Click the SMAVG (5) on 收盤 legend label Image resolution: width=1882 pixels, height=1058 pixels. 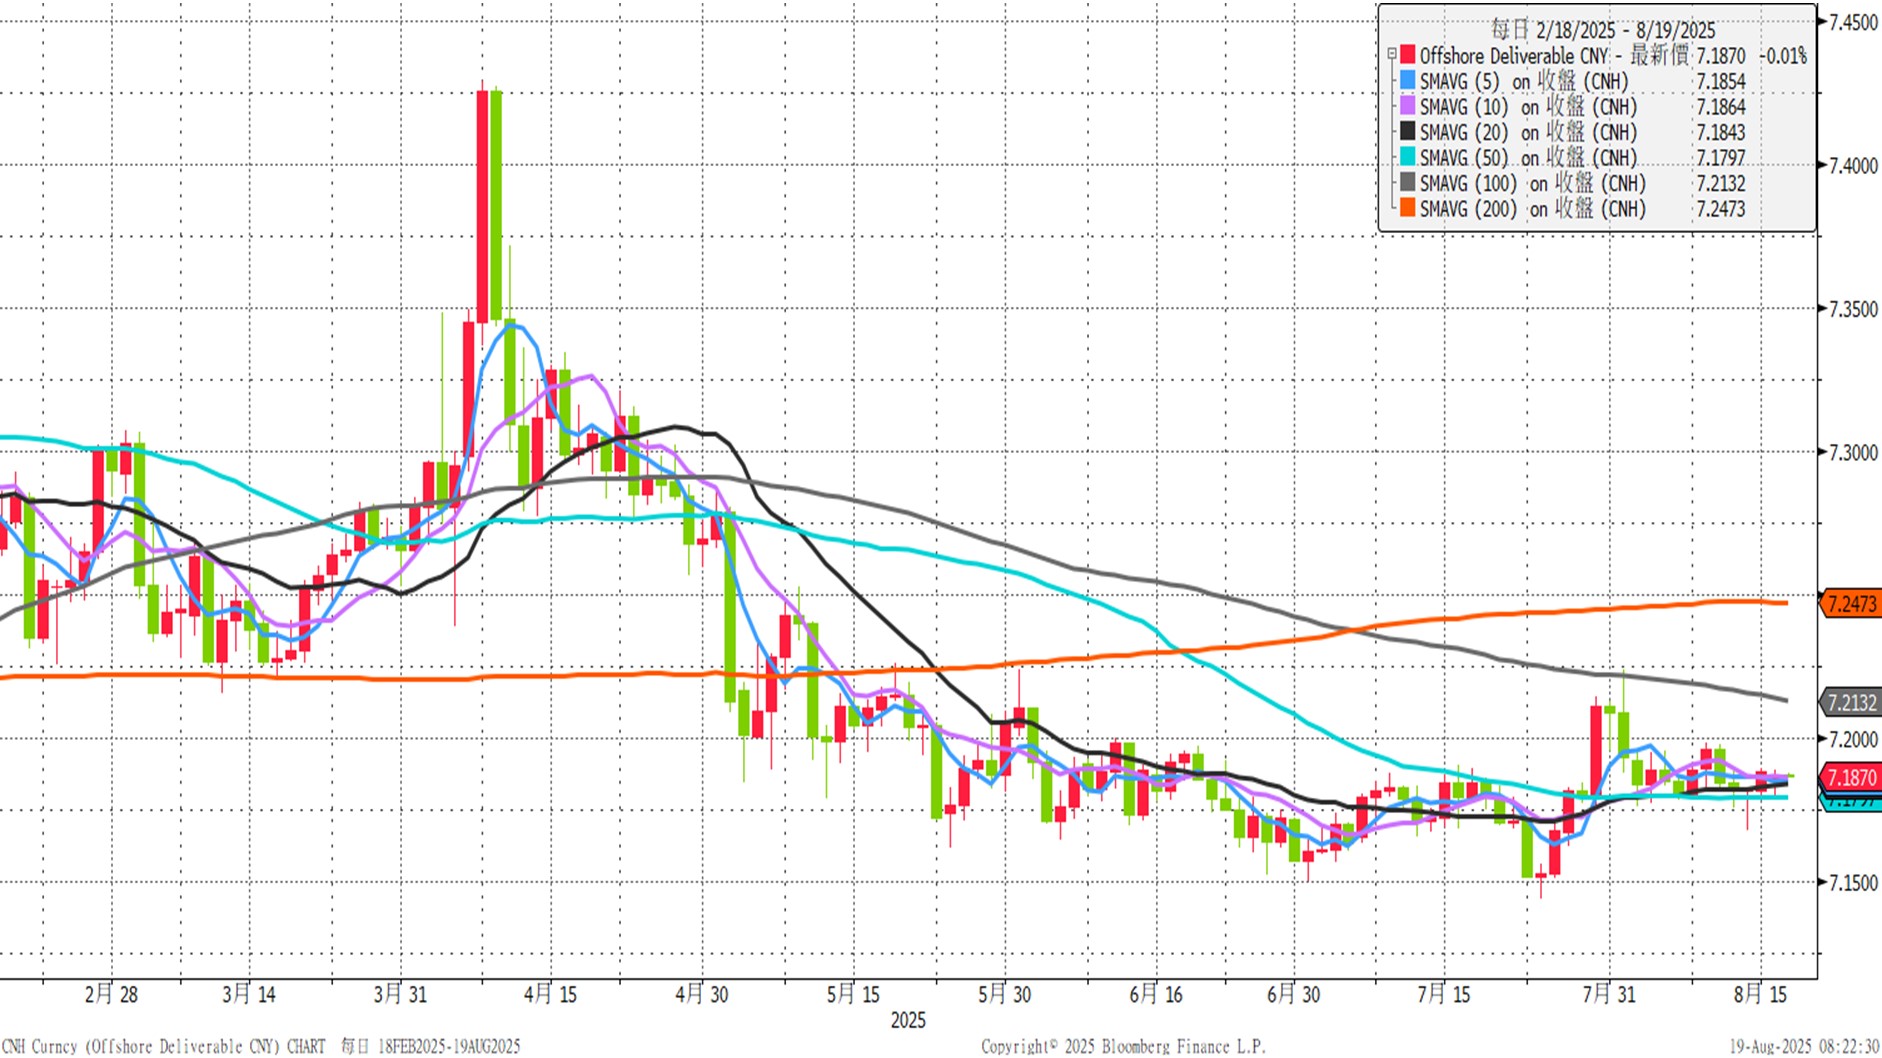pyautogui.click(x=1524, y=81)
